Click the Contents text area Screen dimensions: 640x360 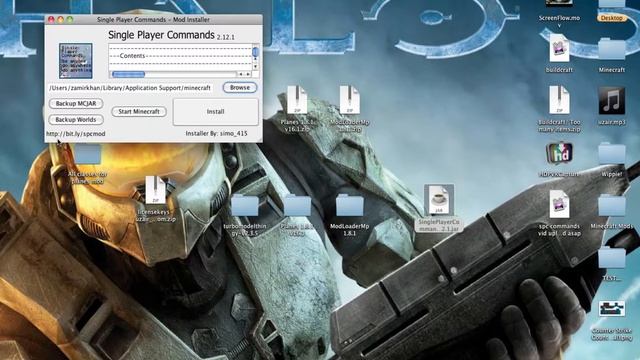click(180, 57)
